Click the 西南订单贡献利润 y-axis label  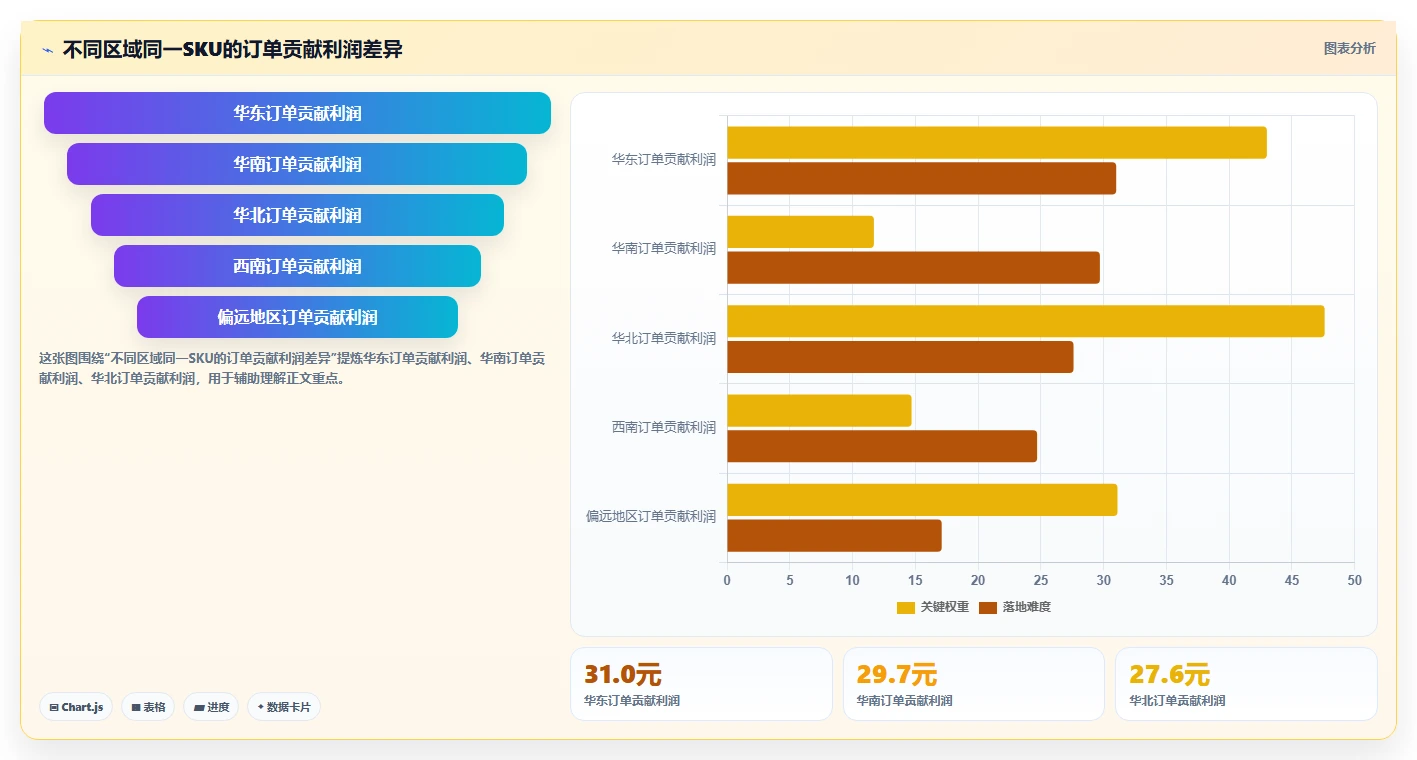(x=664, y=427)
